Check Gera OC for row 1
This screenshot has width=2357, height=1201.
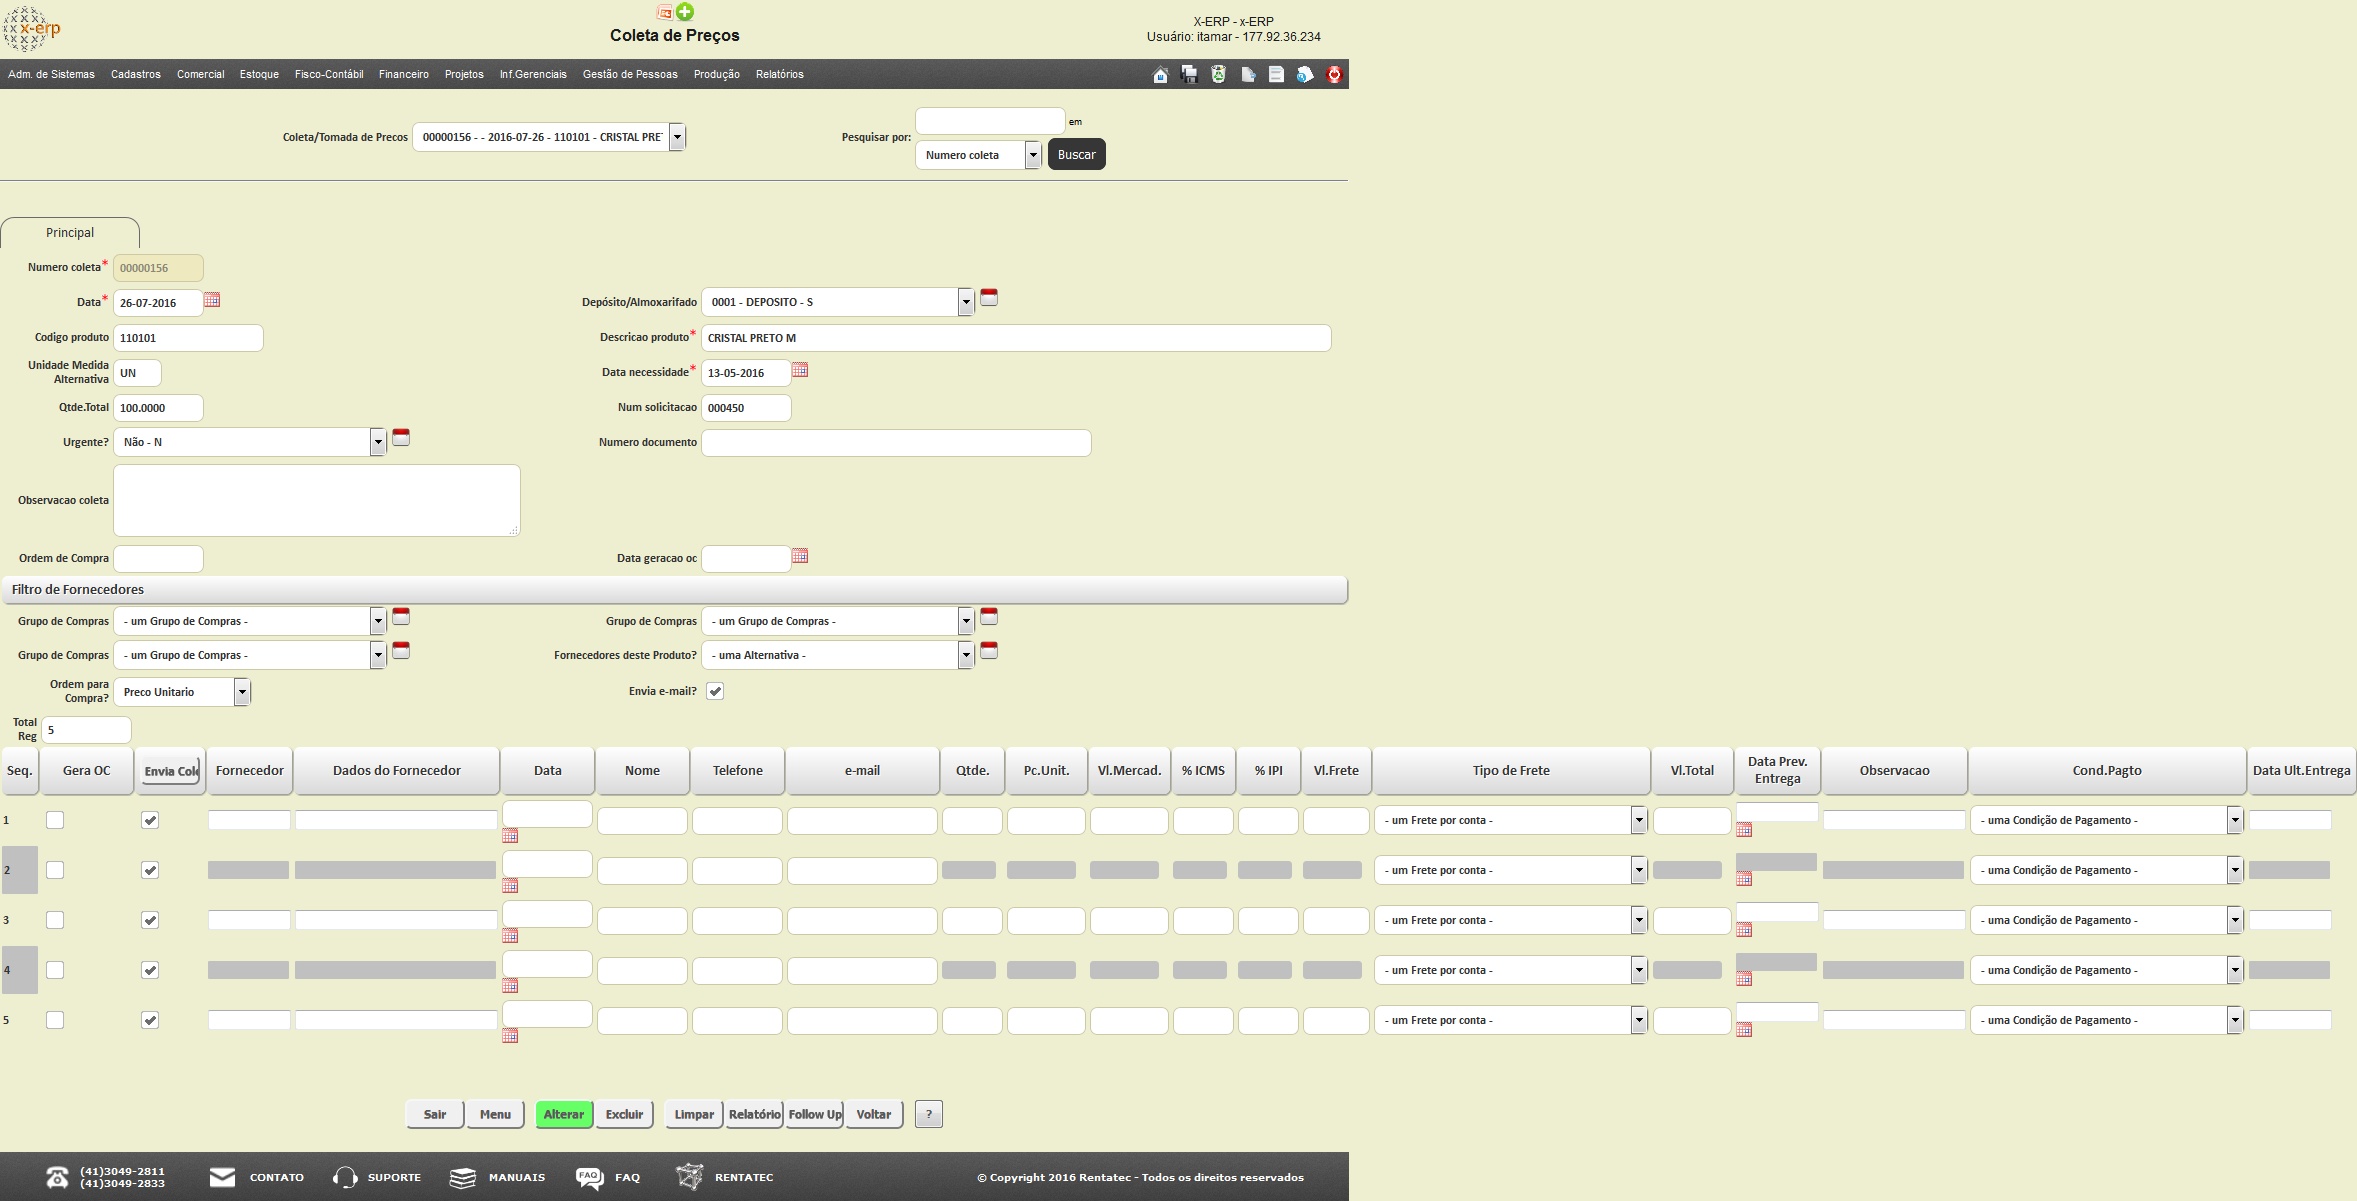55,820
